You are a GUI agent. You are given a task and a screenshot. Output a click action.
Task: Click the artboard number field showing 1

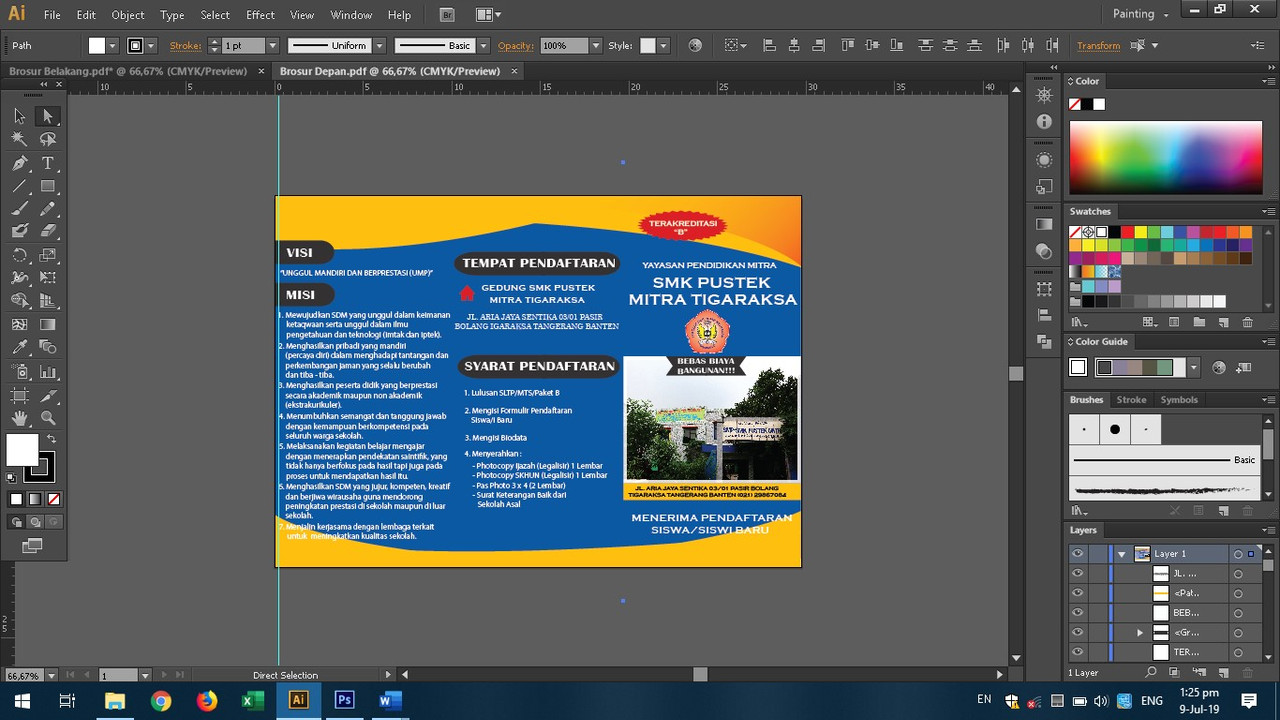tap(118, 676)
